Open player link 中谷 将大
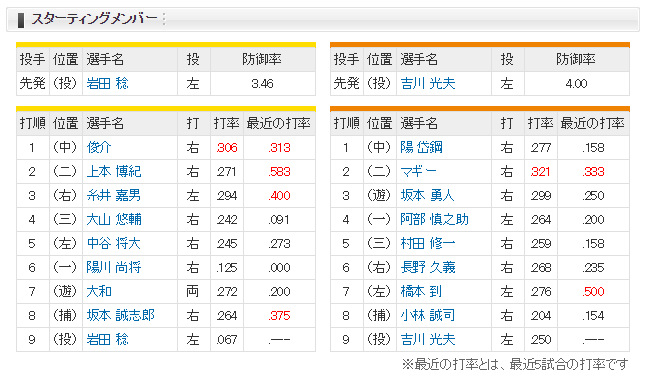 click(114, 243)
